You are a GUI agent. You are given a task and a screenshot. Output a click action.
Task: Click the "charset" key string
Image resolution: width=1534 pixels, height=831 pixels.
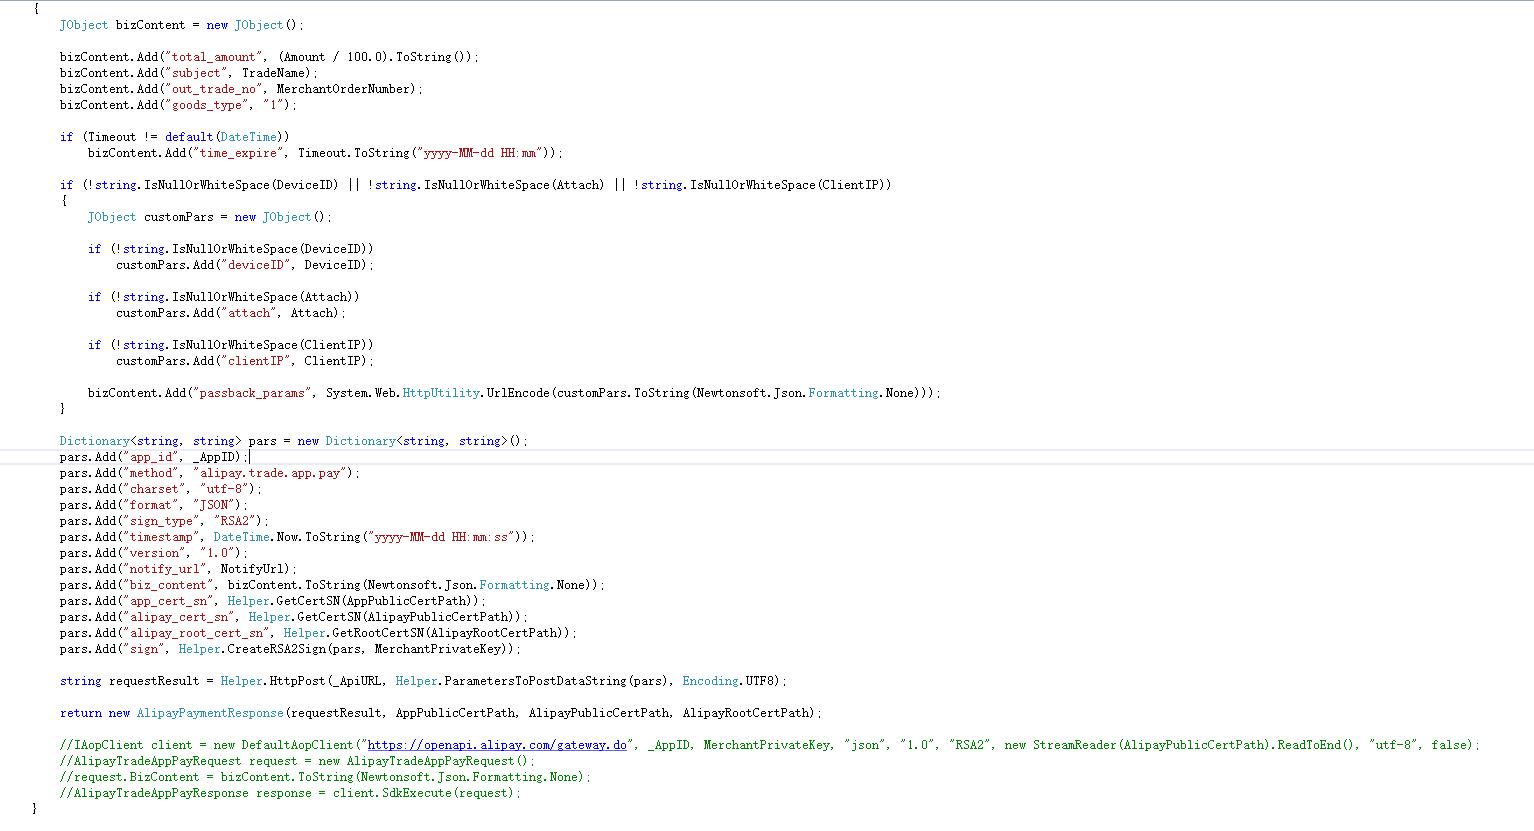pos(155,489)
